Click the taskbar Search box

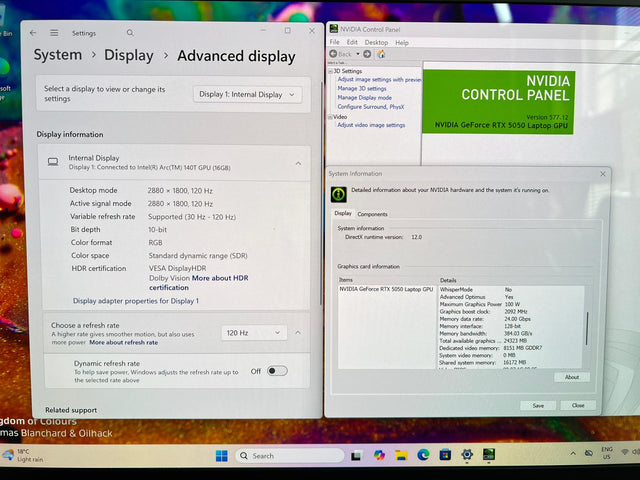[x=290, y=456]
